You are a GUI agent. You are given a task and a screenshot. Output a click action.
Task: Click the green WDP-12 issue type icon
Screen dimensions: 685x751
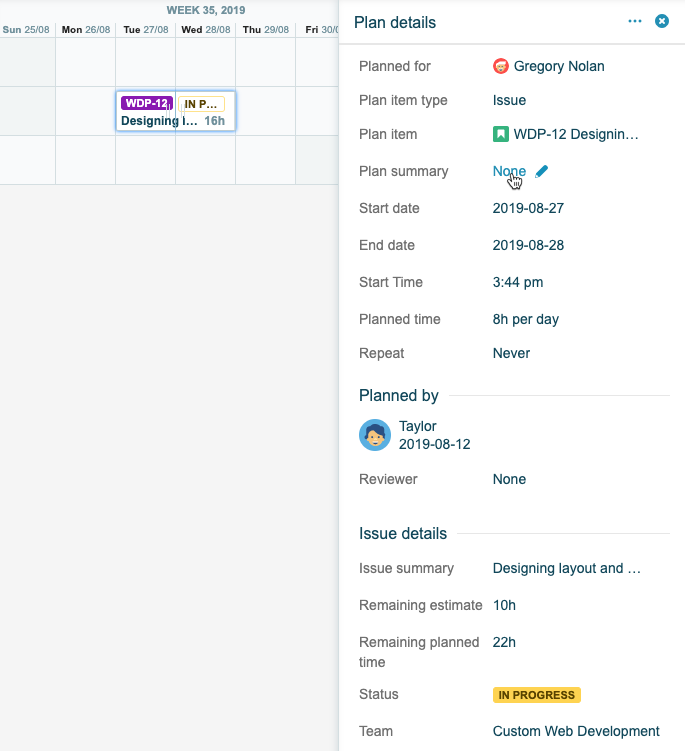(x=501, y=134)
